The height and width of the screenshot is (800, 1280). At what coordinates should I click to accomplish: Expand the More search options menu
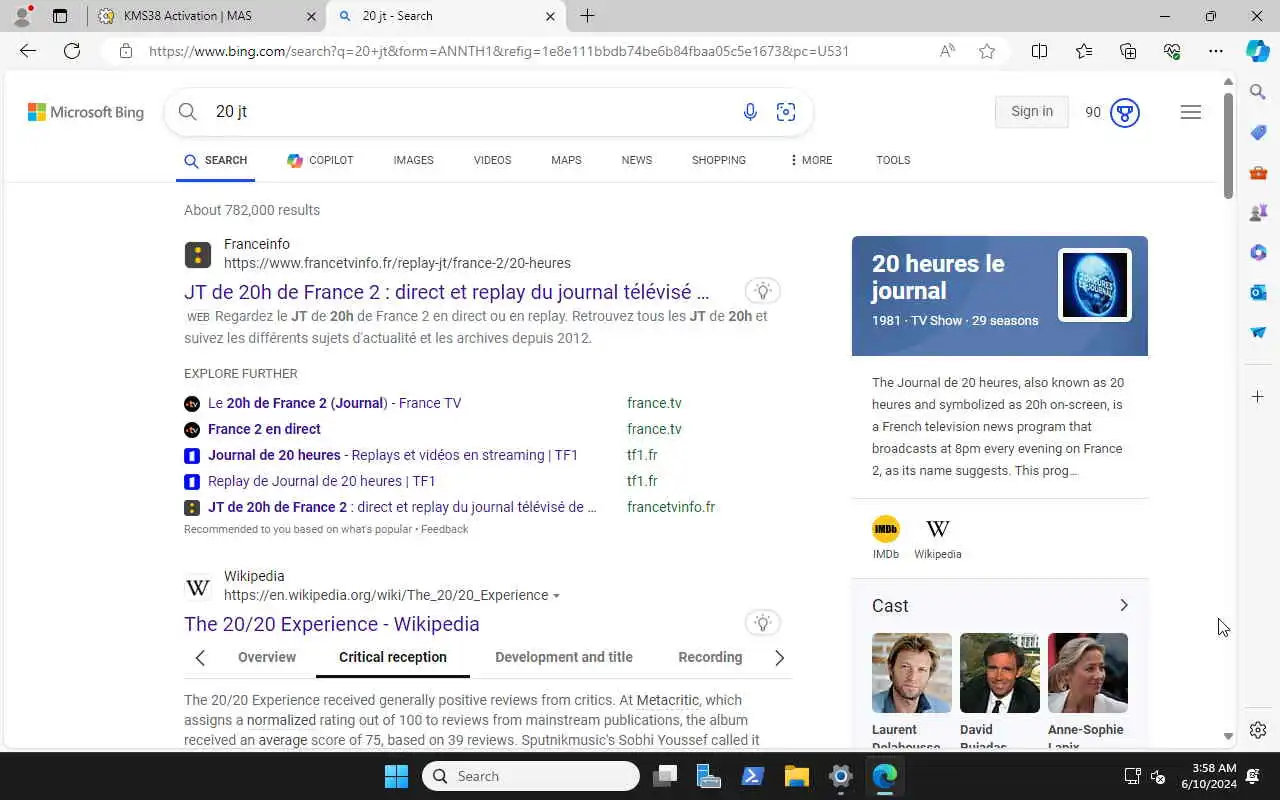[x=811, y=160]
